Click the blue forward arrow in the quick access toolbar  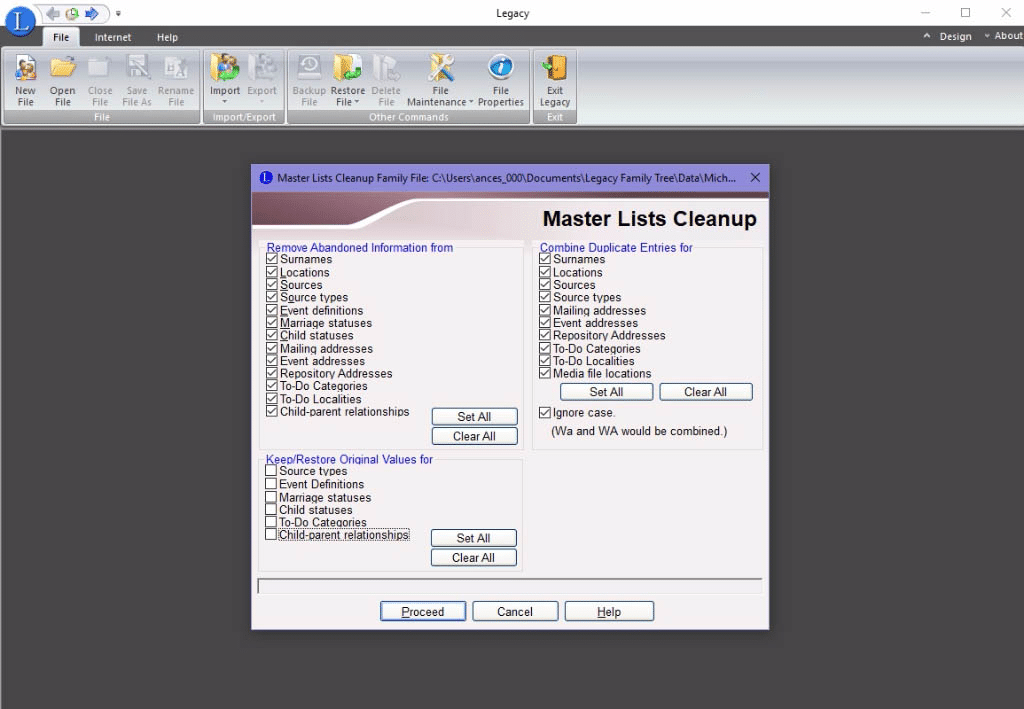pyautogui.click(x=91, y=13)
